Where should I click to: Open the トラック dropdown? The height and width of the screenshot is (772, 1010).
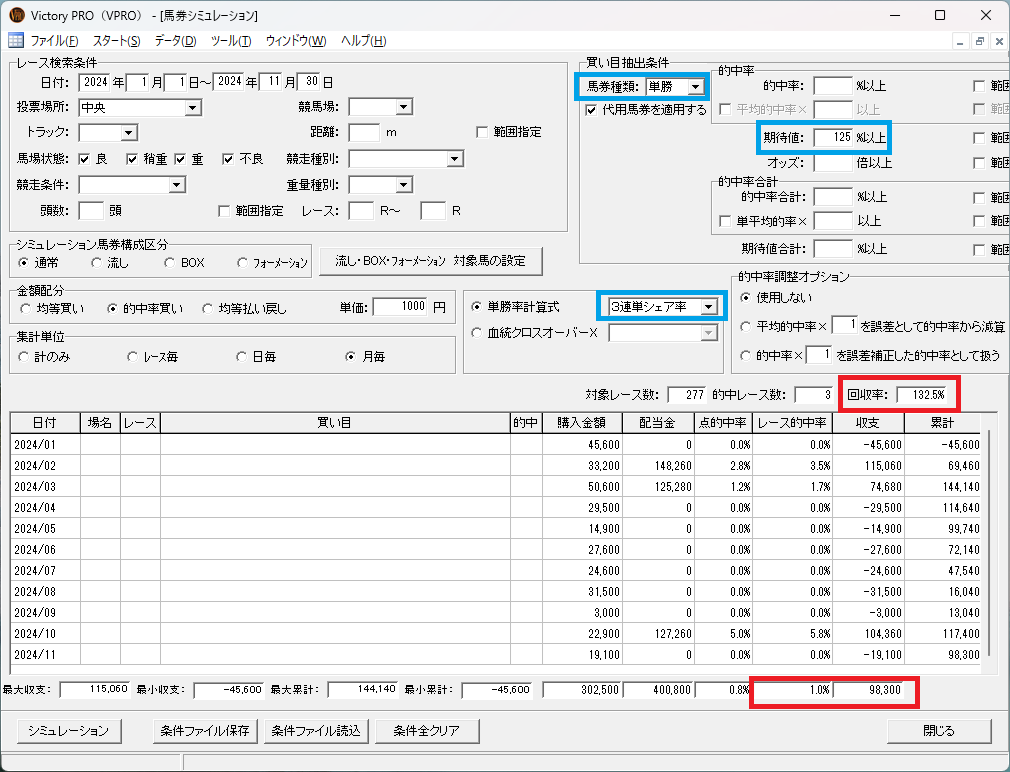pos(129,133)
